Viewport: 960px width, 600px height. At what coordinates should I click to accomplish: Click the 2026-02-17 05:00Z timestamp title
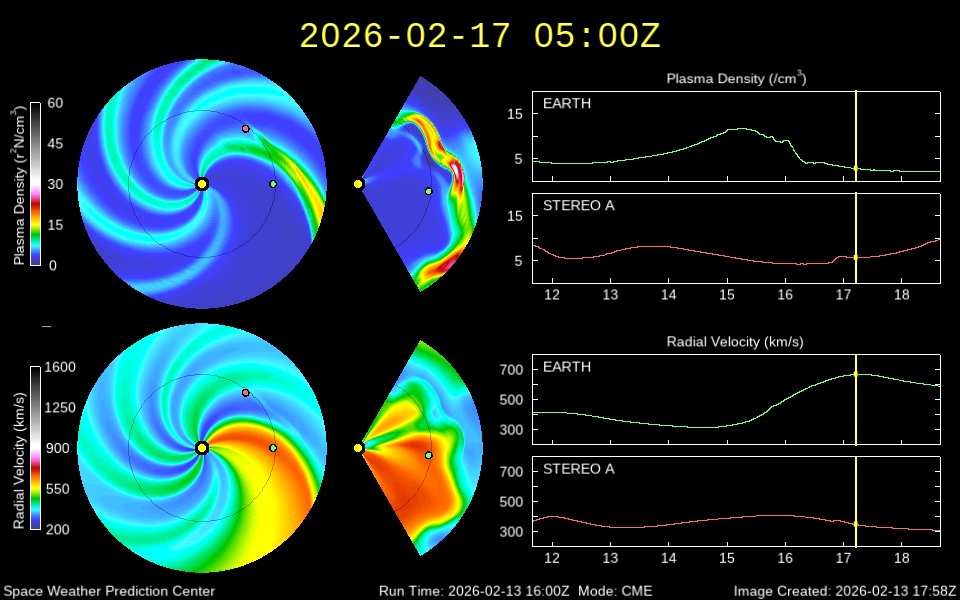480,36
